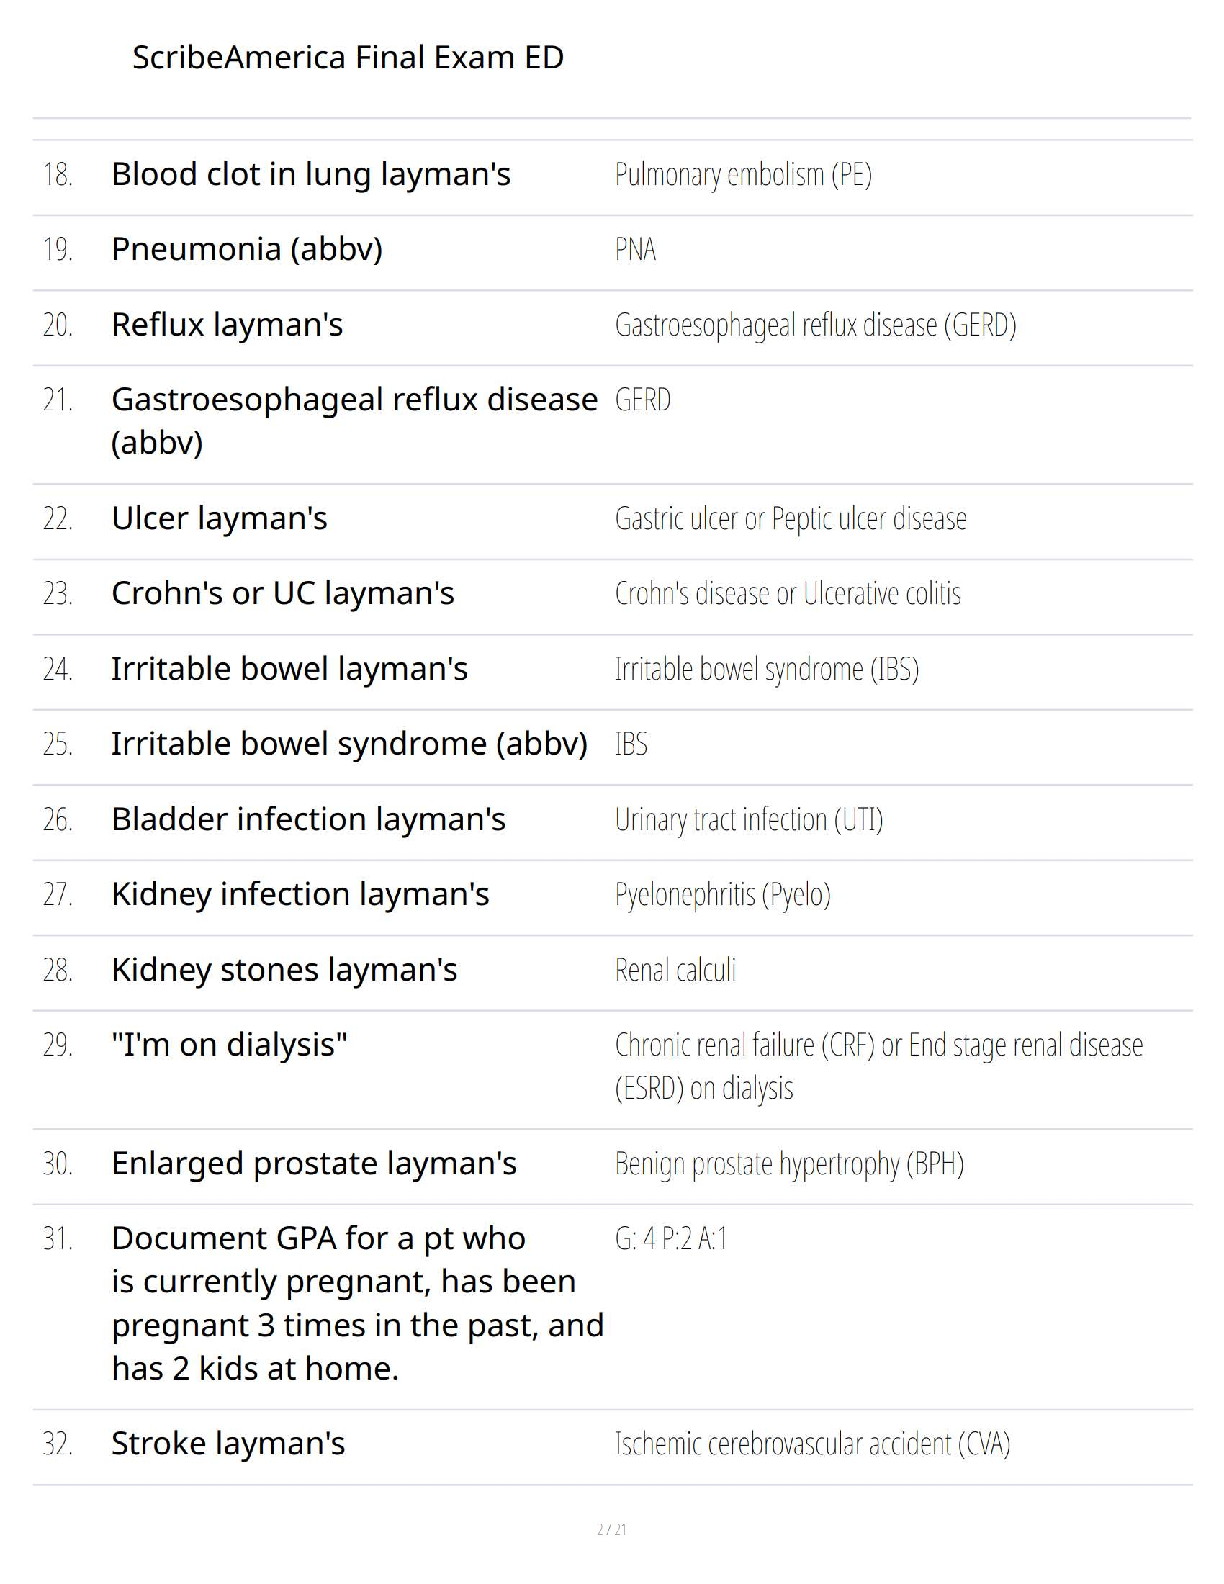Click the Urinary tract infection (UTI) answer
The image size is (1224, 1584).
click(748, 820)
